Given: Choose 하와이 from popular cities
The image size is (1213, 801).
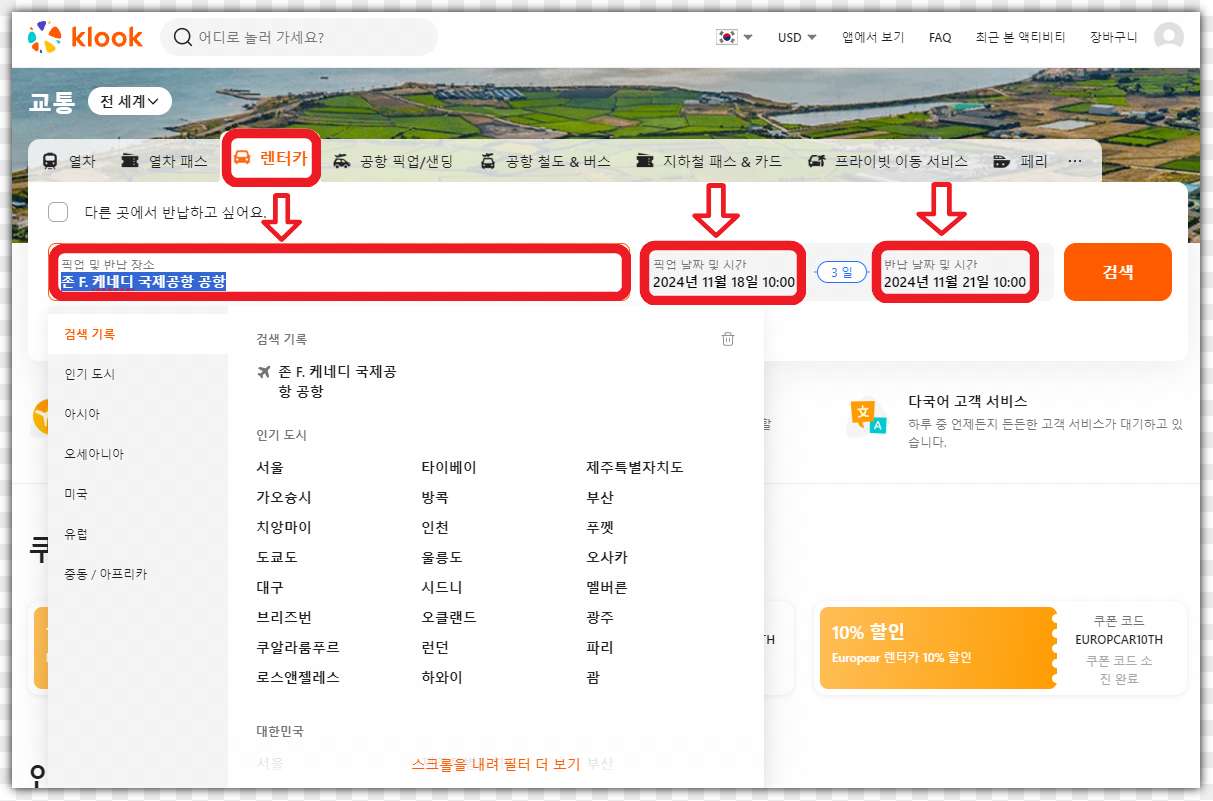Looking at the screenshot, I should (x=442, y=677).
